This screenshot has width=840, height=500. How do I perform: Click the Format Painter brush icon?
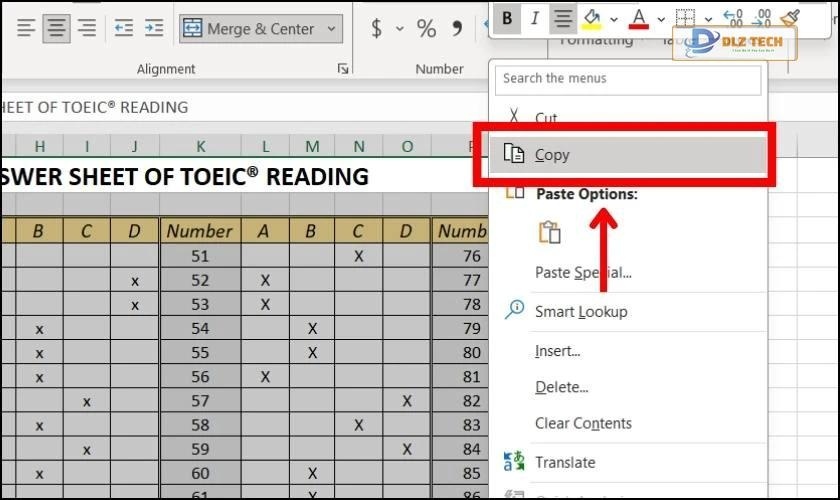click(790, 17)
